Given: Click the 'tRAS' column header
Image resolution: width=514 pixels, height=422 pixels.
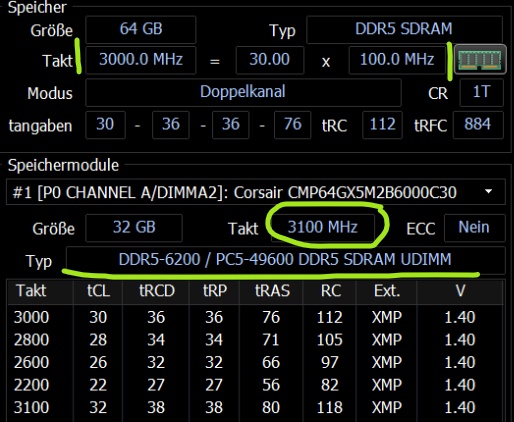Looking at the screenshot, I should click(272, 291).
